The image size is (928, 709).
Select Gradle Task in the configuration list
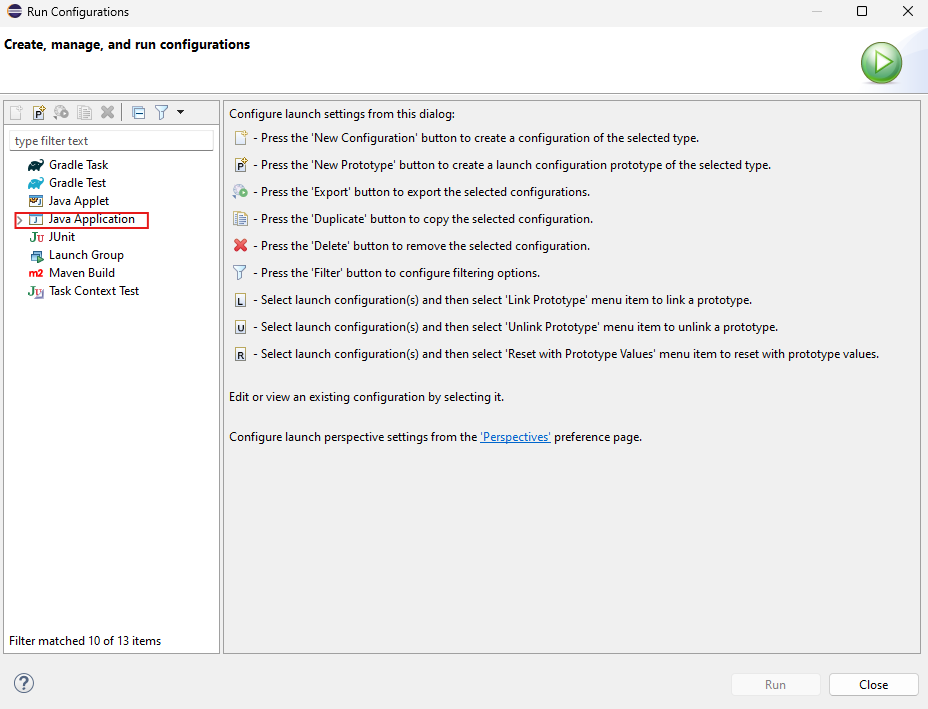click(78, 165)
